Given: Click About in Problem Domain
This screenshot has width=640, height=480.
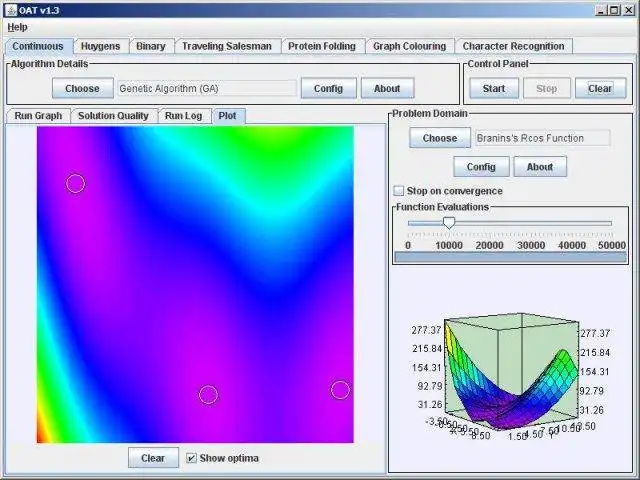Looking at the screenshot, I should pos(540,167).
